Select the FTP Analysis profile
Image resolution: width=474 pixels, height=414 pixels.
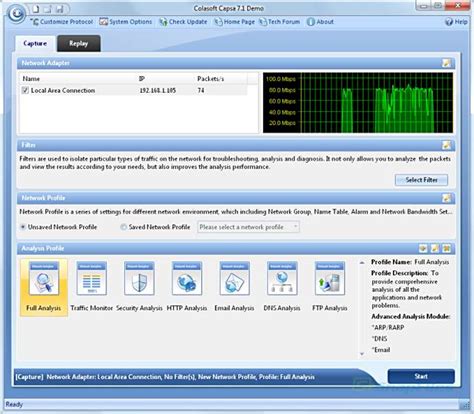(x=330, y=287)
